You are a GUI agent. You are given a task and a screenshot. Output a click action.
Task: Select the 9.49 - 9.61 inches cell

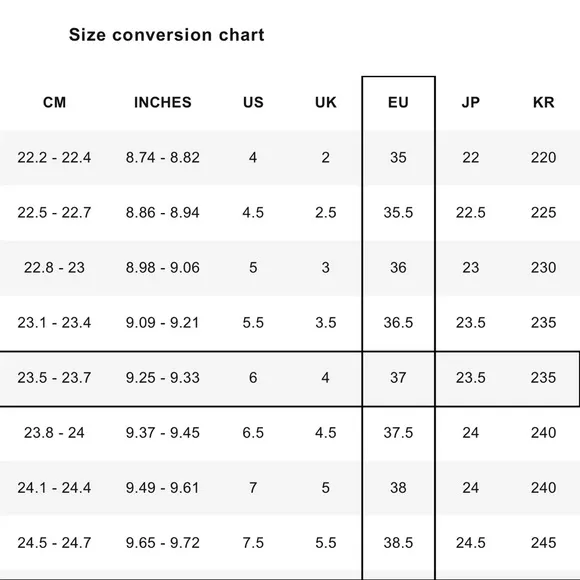(162, 488)
